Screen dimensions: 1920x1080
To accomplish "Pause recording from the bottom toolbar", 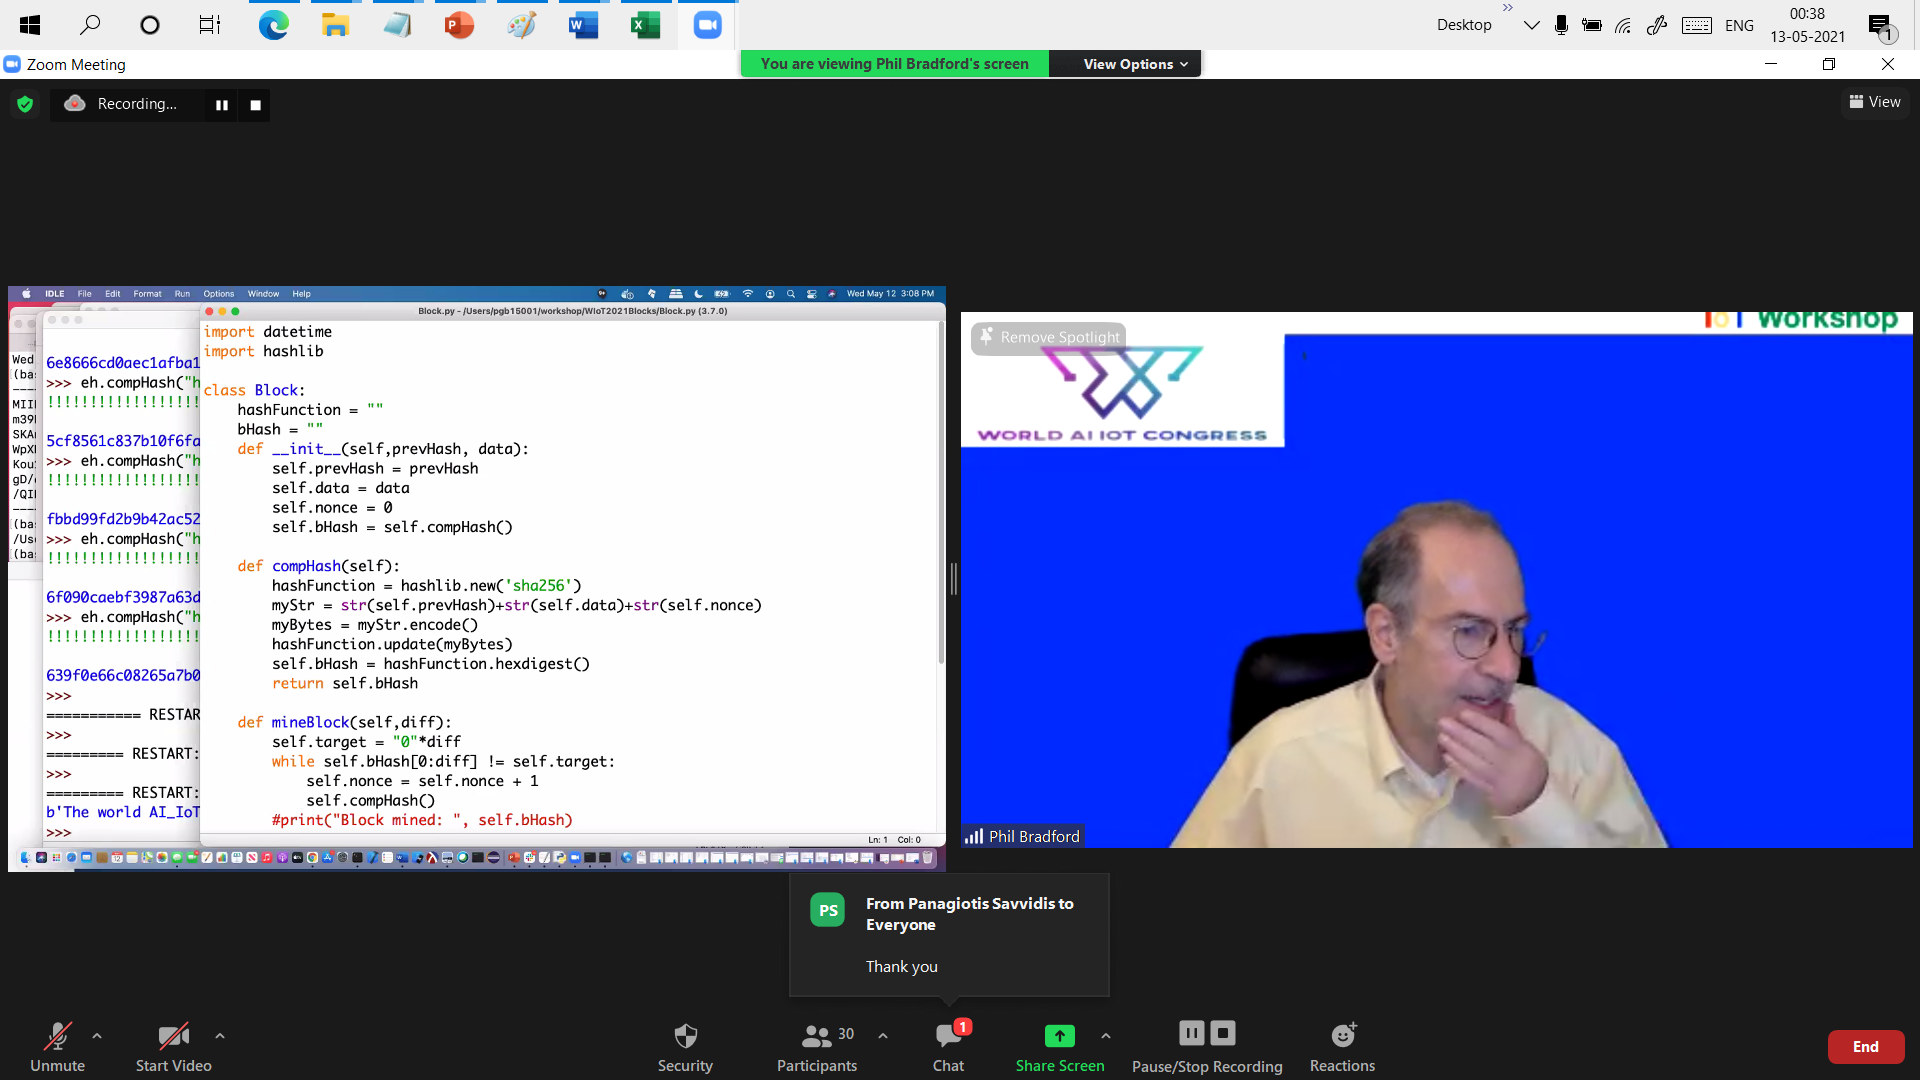I will (1191, 1033).
